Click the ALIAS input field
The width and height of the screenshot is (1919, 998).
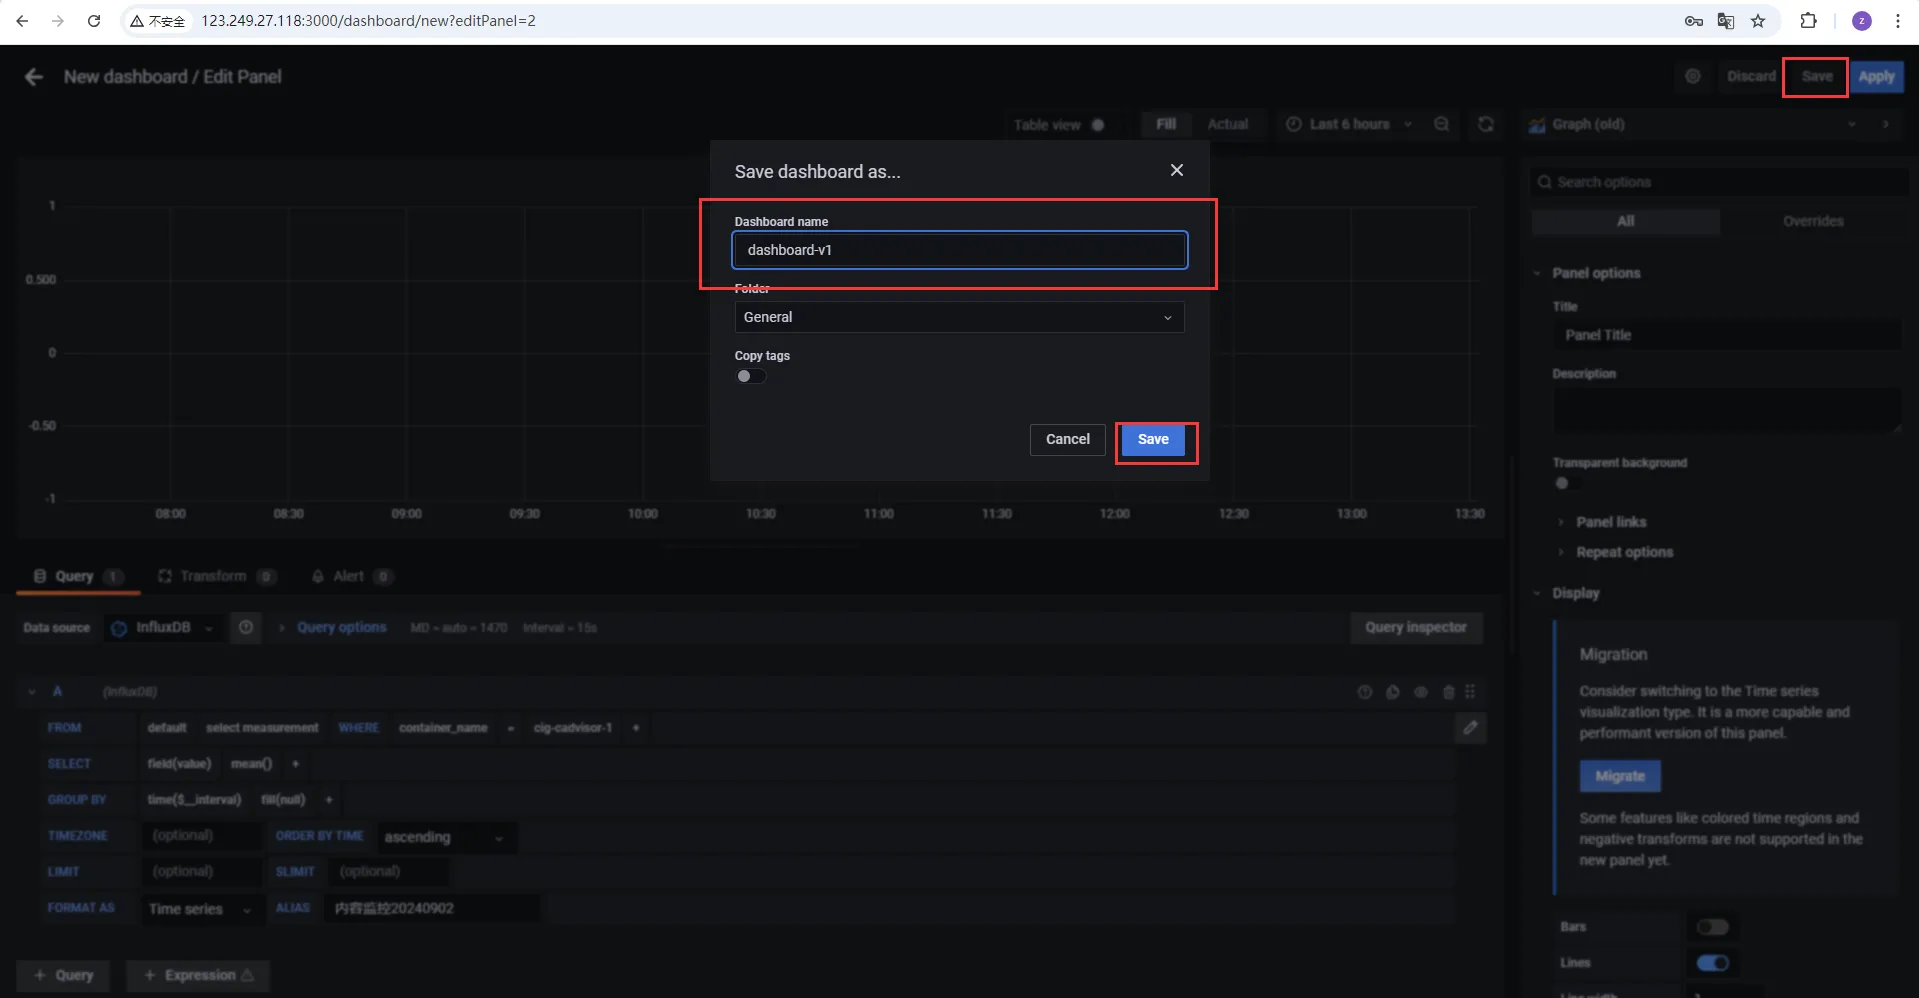point(432,908)
